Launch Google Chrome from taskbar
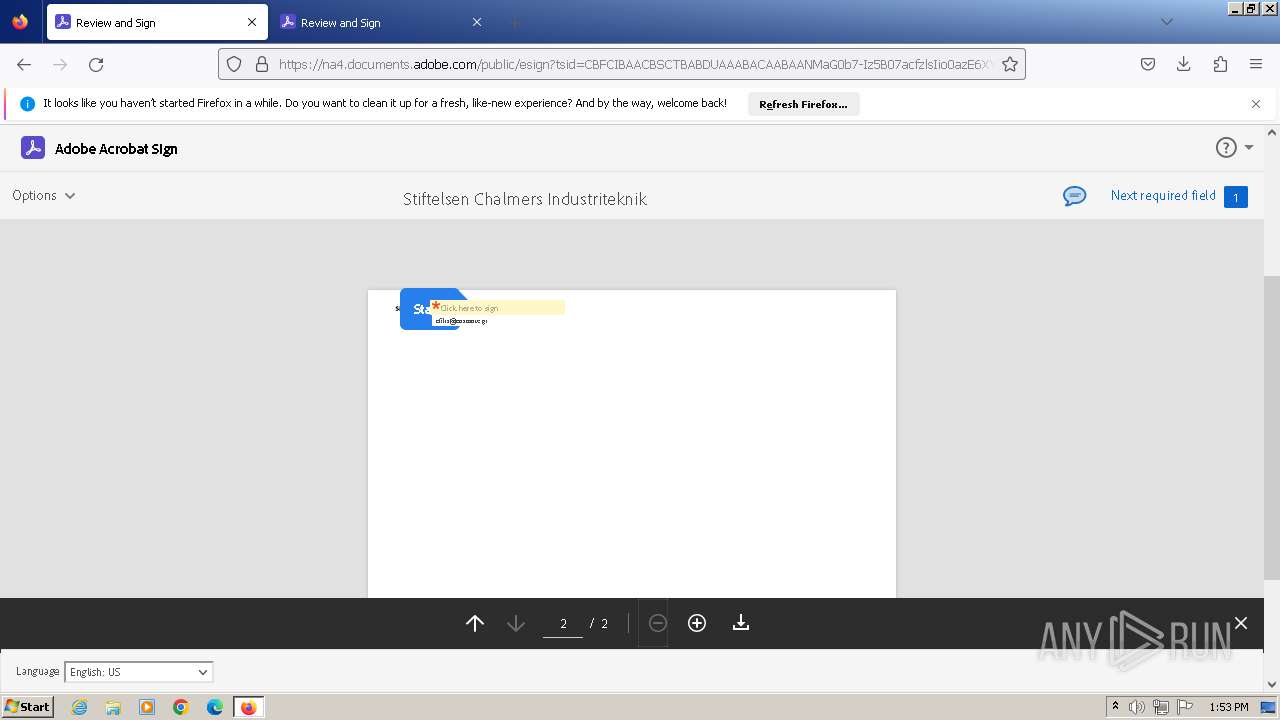1280x720 pixels. pyautogui.click(x=181, y=707)
